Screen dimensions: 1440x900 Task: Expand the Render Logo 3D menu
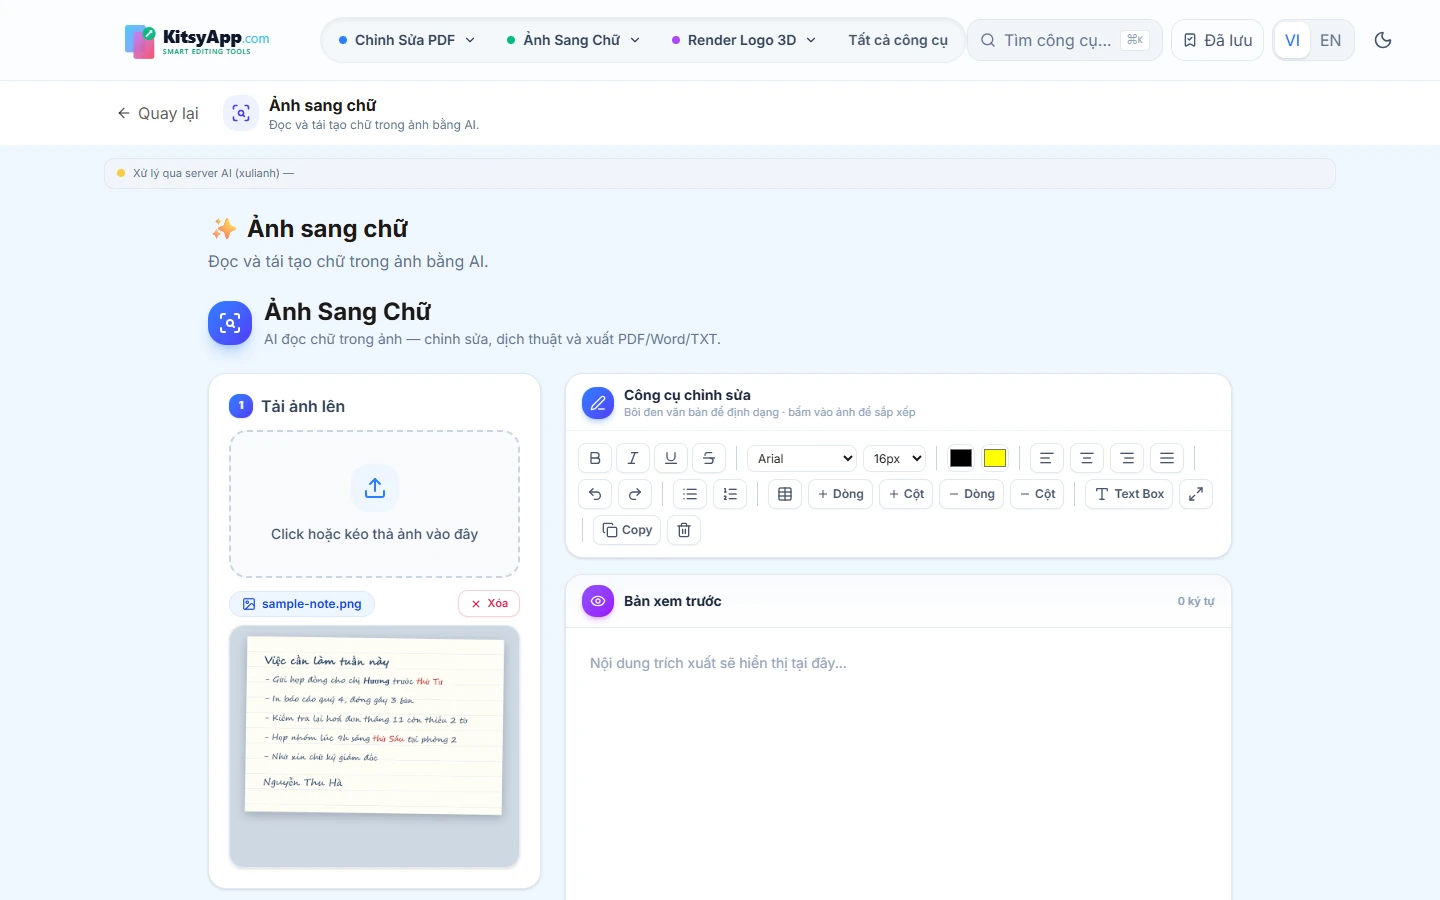[744, 40]
